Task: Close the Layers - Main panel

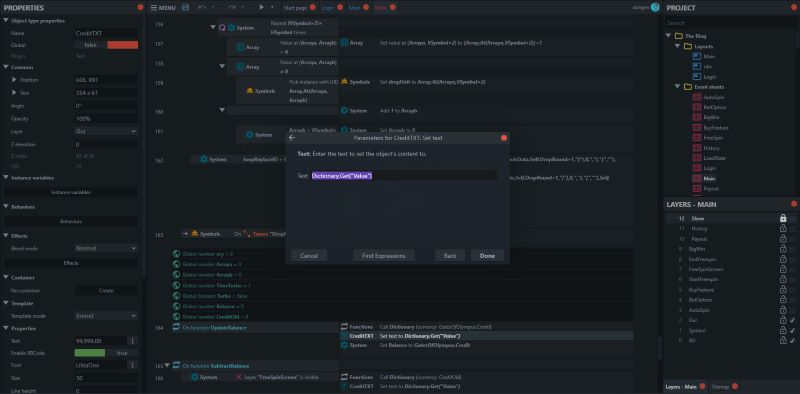Action: (x=794, y=204)
